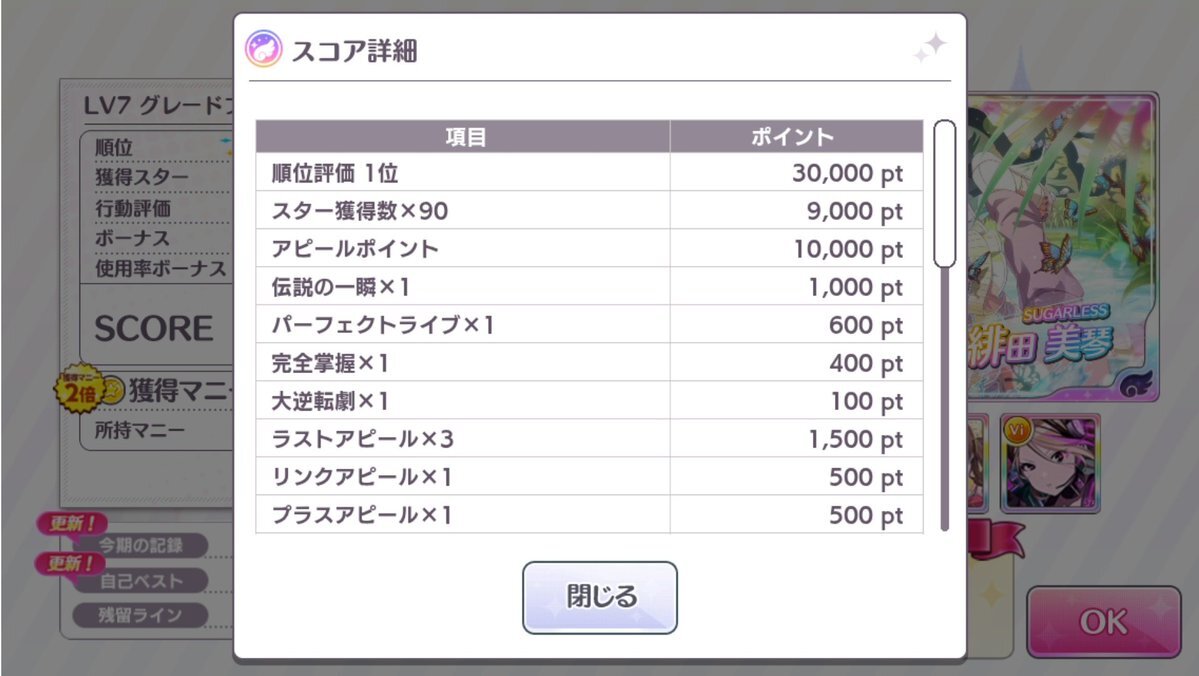This screenshot has height=676, width=1199.
Task: Select the アピールポイント row
Action: [x=588, y=249]
